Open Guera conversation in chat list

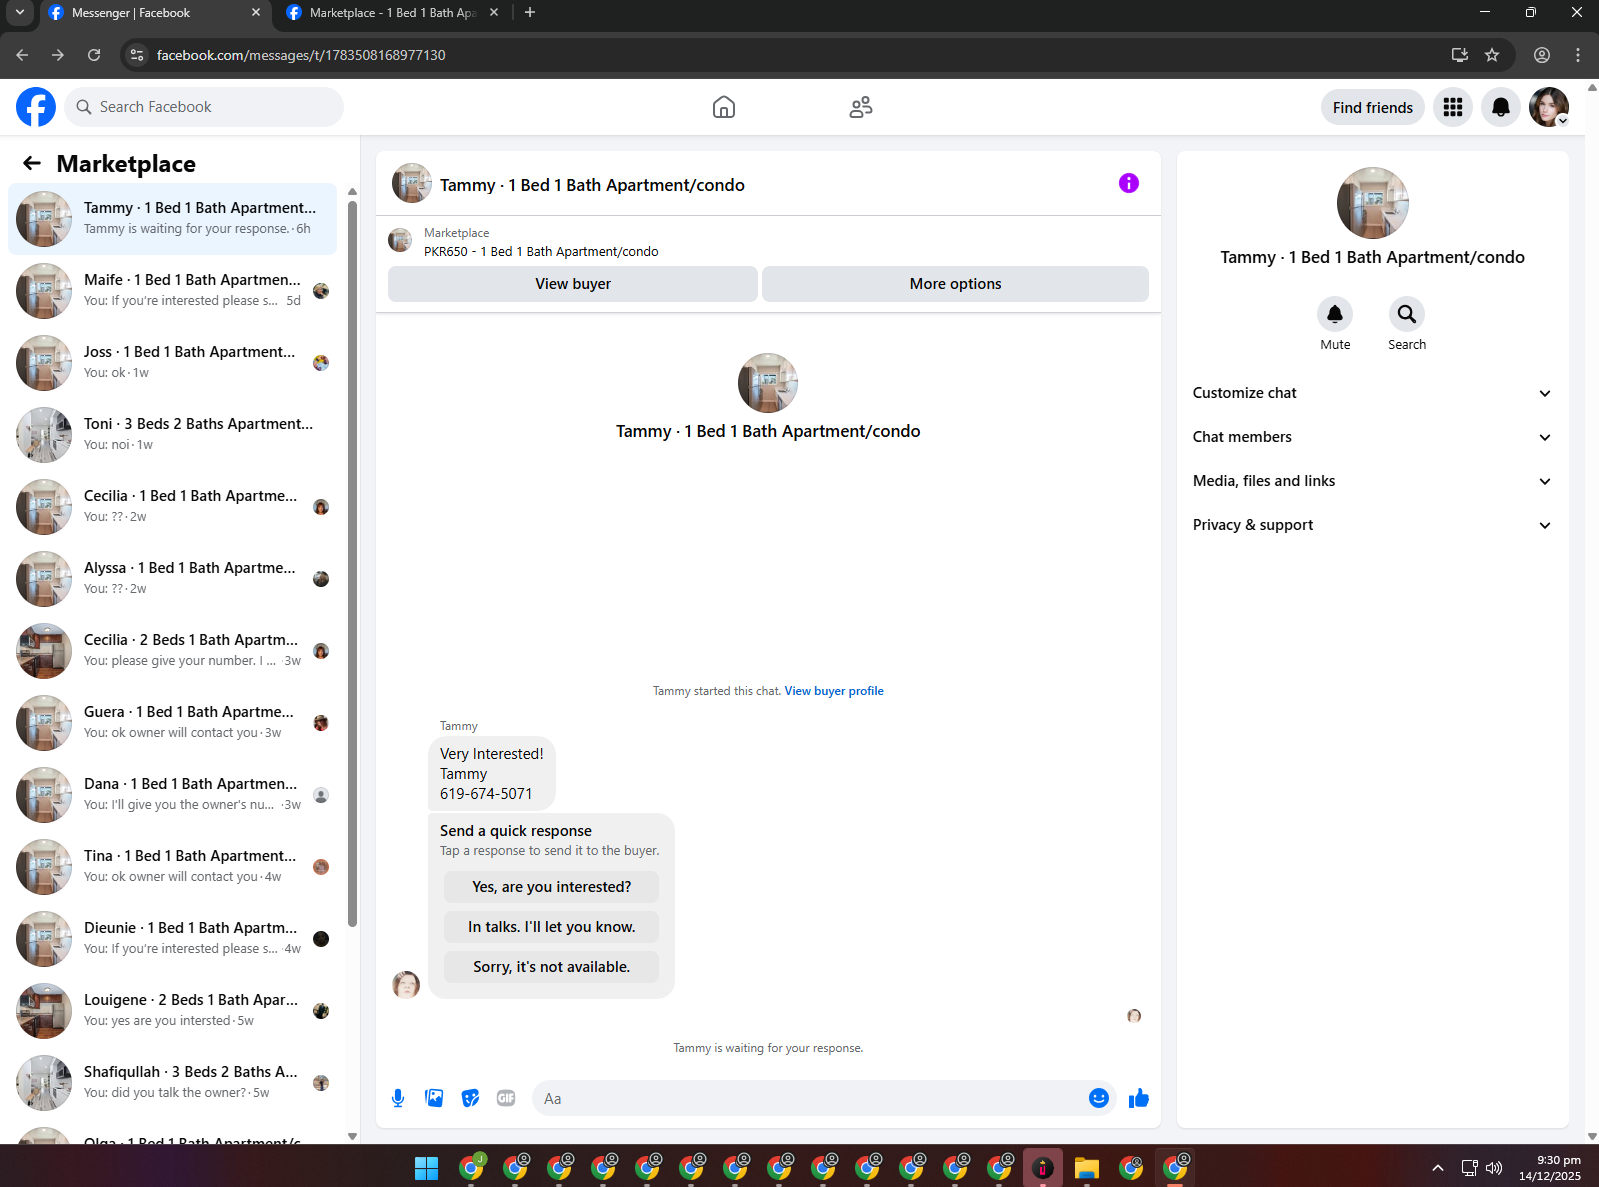pyautogui.click(x=172, y=723)
